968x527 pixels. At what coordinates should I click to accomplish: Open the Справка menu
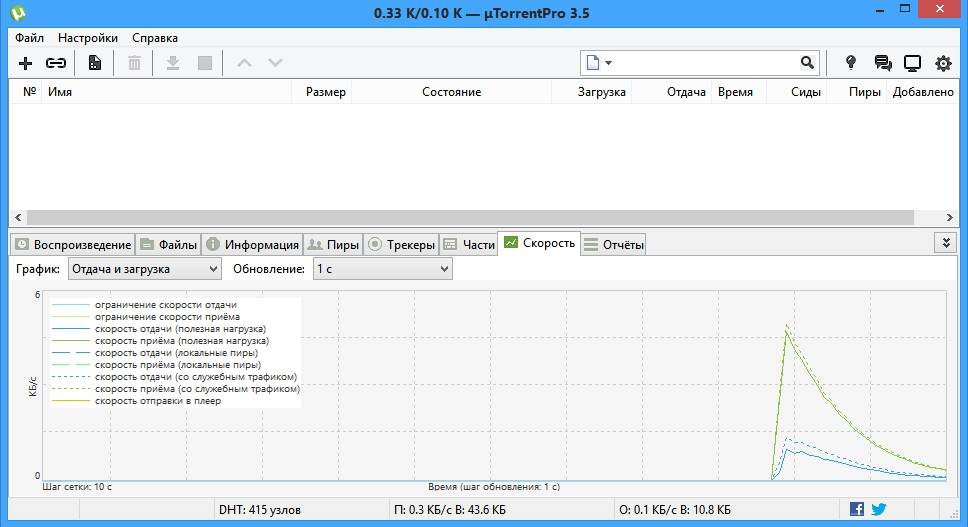pos(155,38)
